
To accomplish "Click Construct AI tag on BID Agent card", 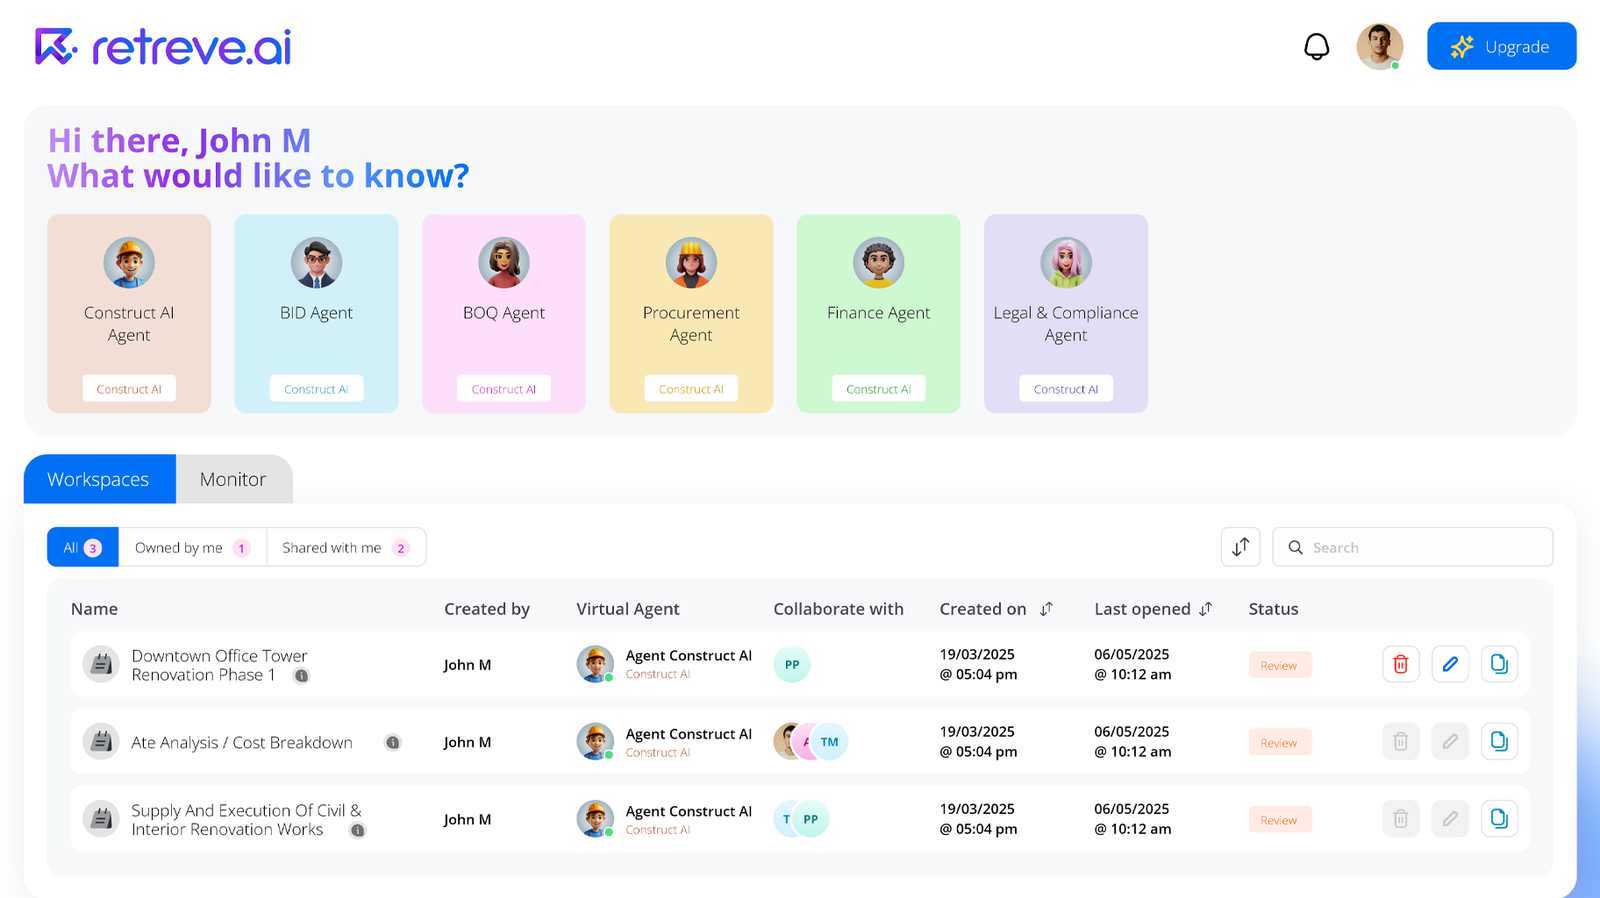I will [316, 389].
